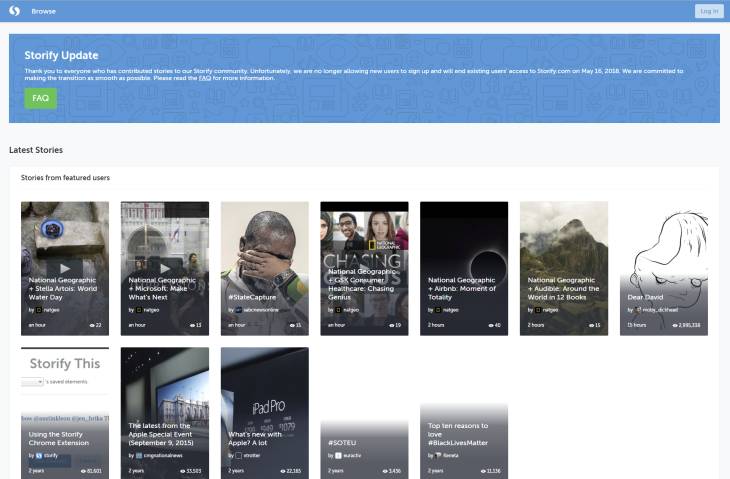This screenshot has width=730, height=479.
Task: Click views eye icon on #StateCapture card
Action: pos(292,325)
